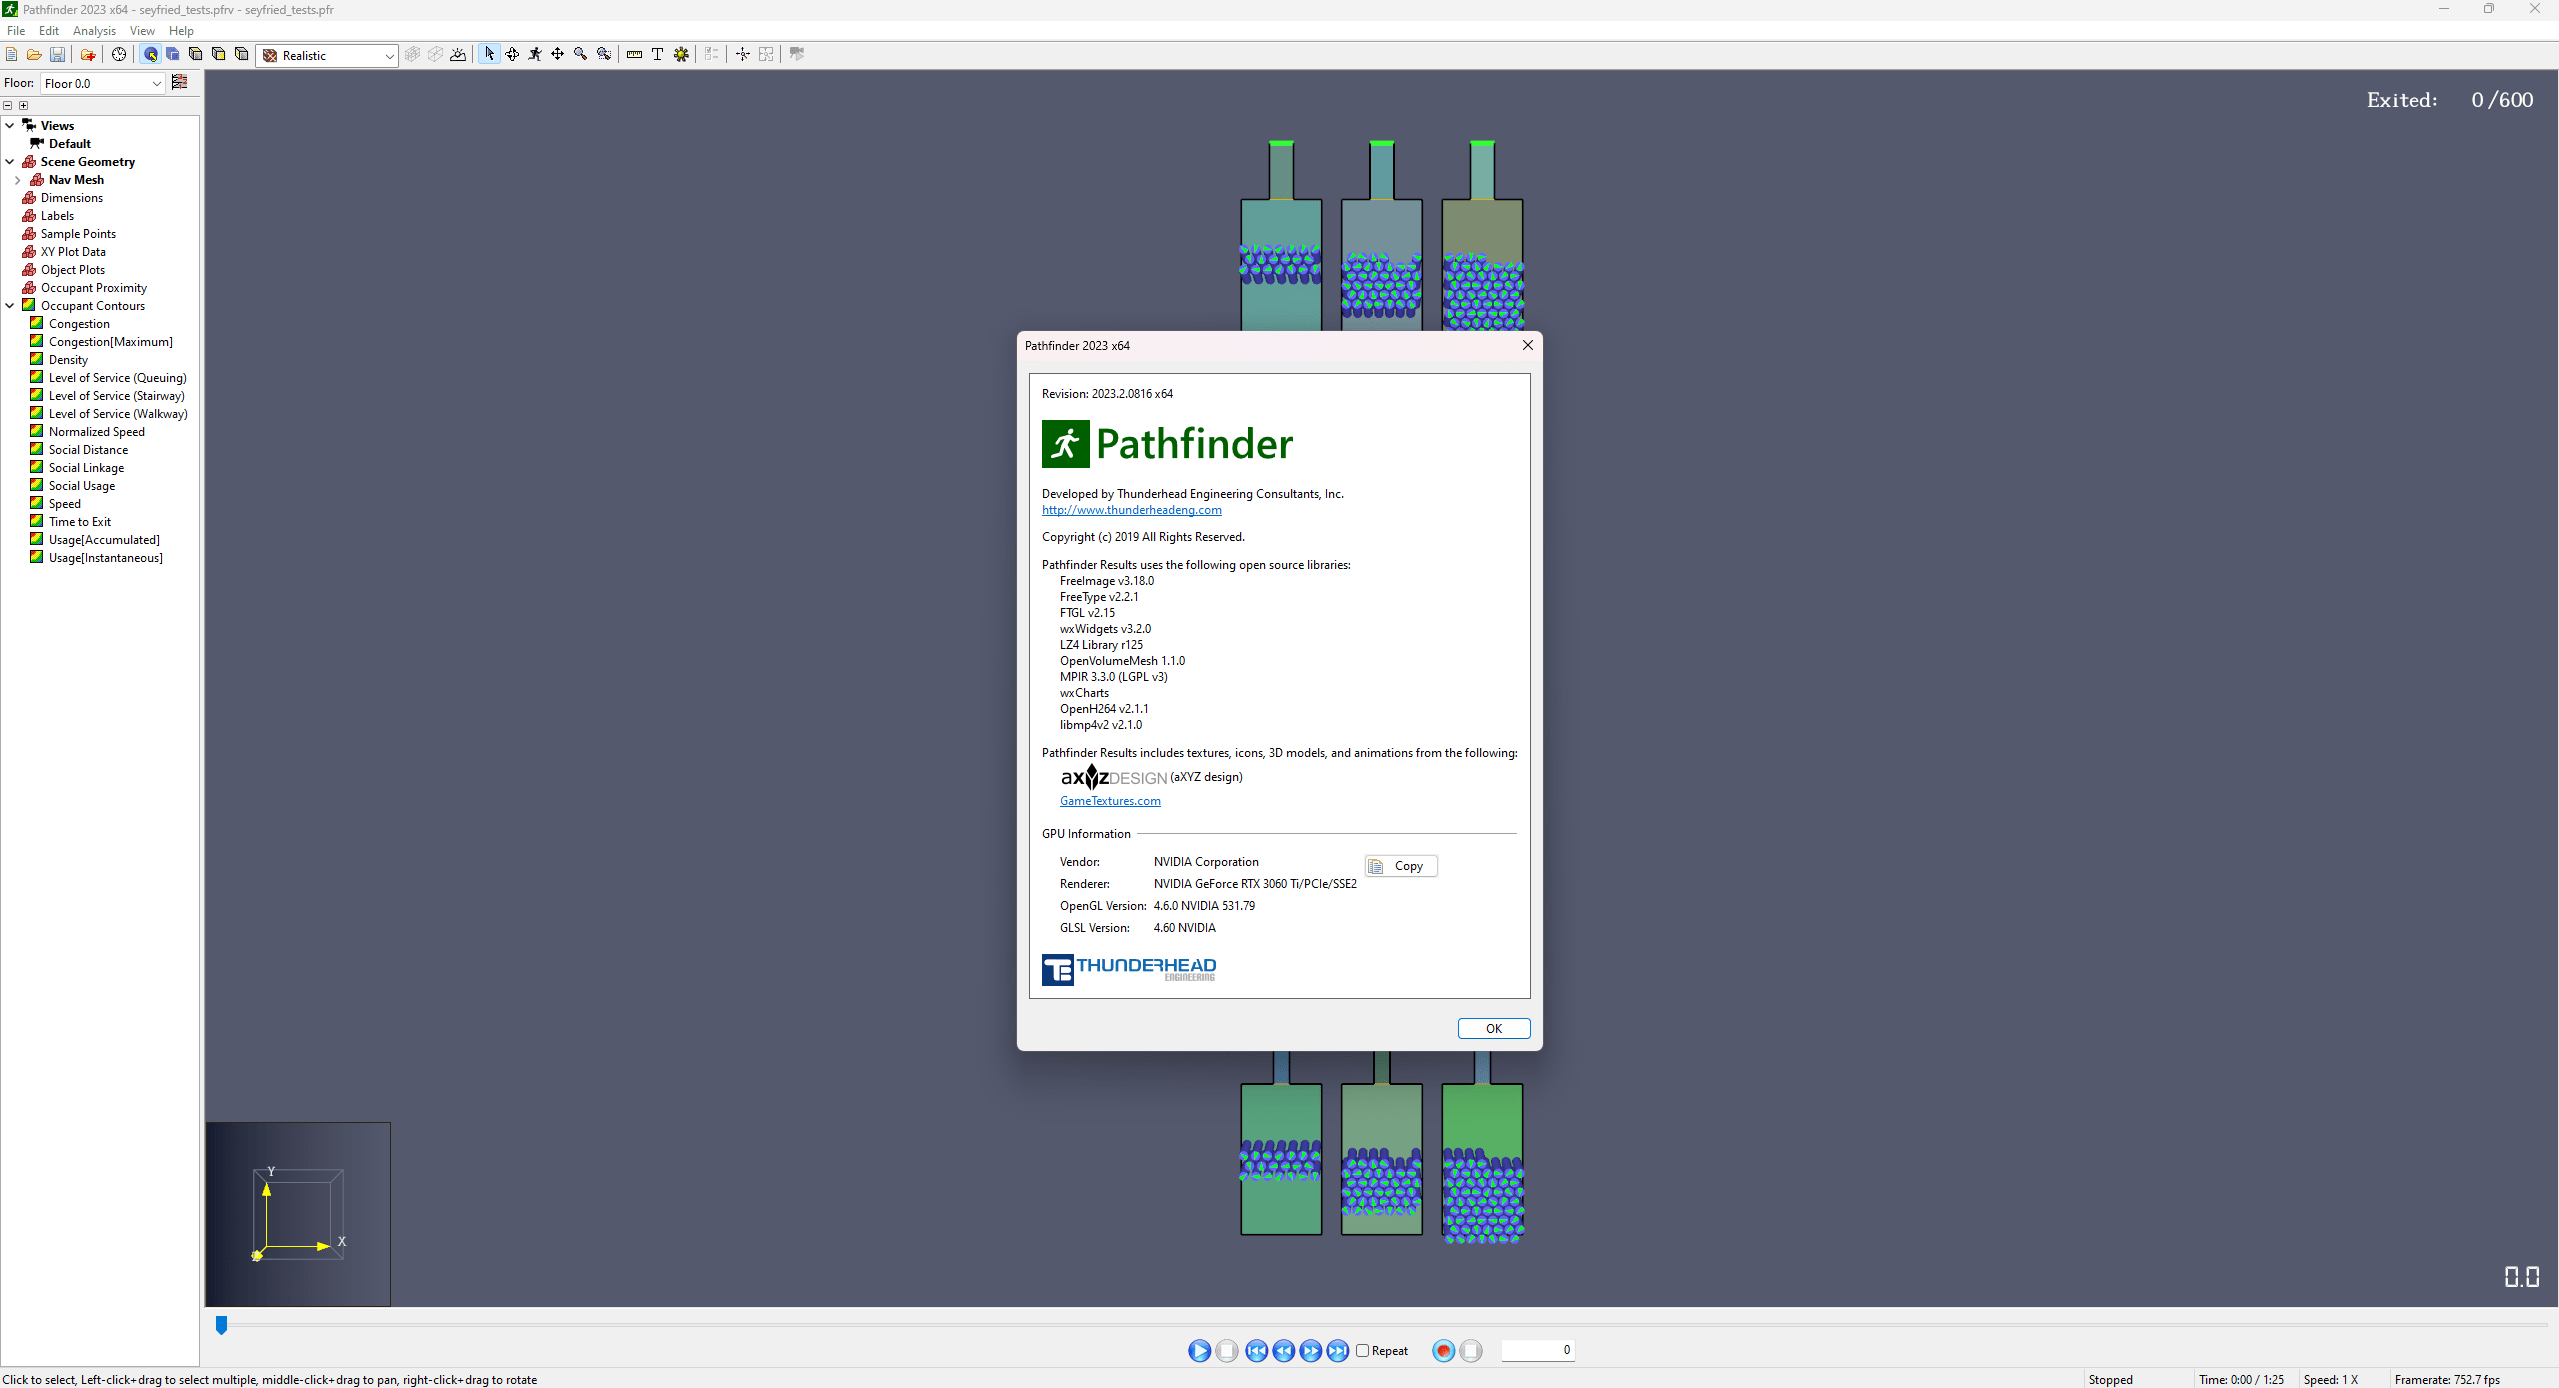The width and height of the screenshot is (2559, 1388).
Task: Click the timeline slider handle
Action: click(x=221, y=1325)
